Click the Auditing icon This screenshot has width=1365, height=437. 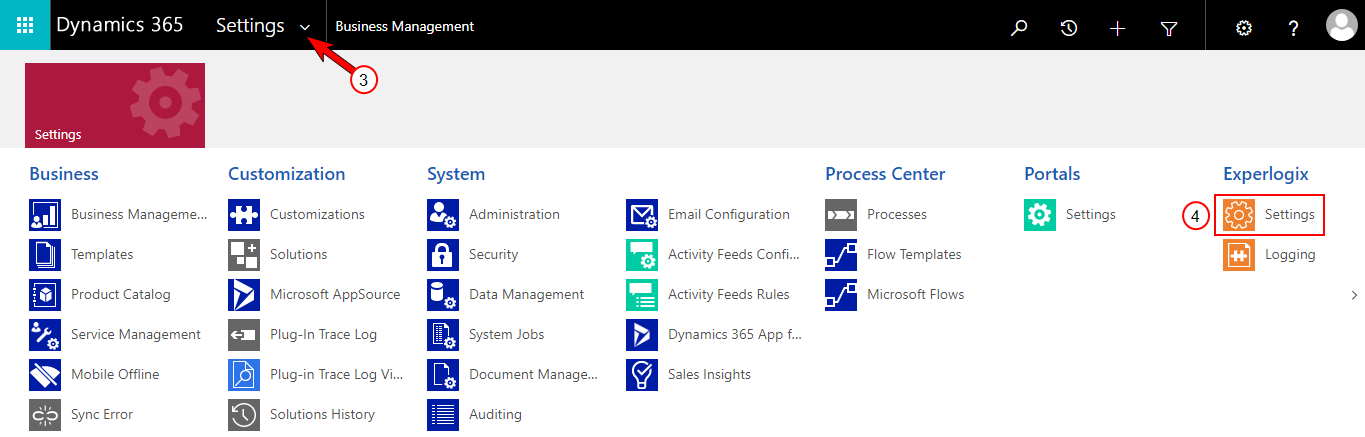pos(443,415)
